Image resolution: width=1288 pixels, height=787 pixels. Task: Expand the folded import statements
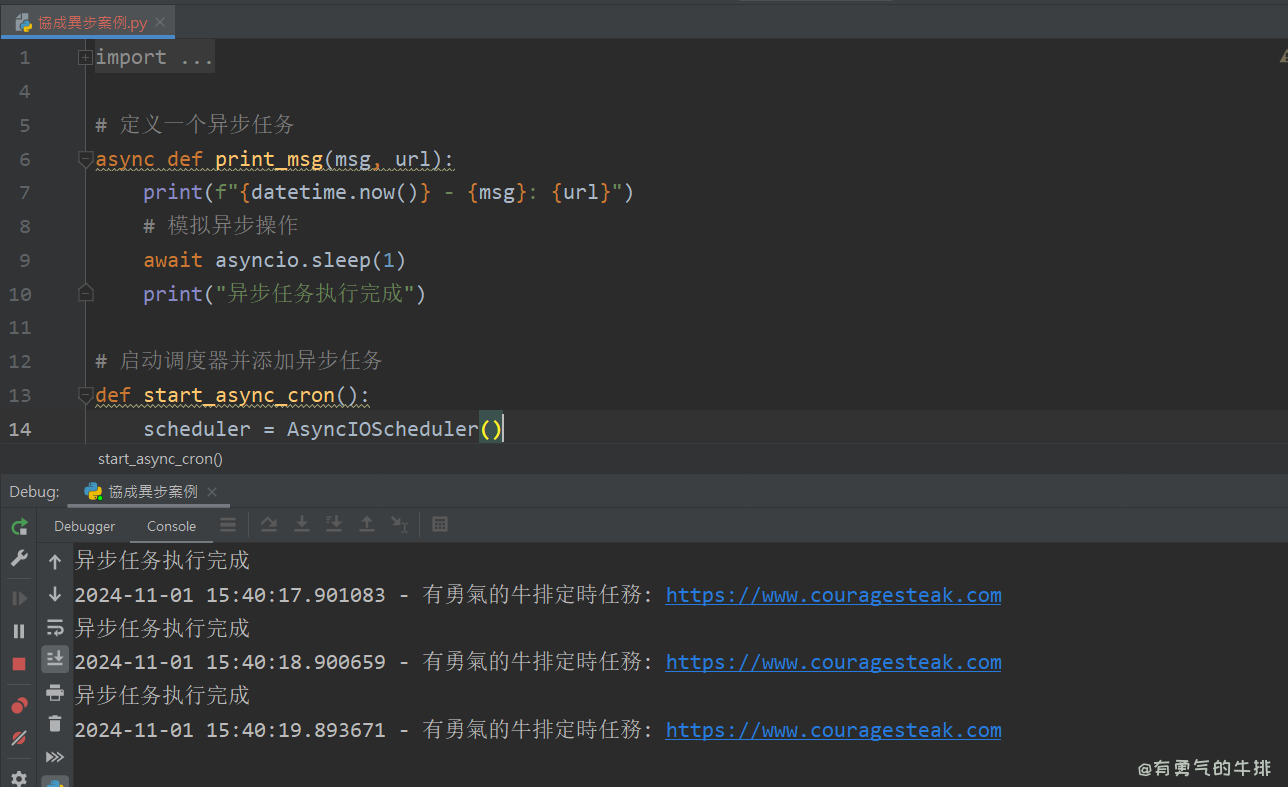(x=85, y=57)
